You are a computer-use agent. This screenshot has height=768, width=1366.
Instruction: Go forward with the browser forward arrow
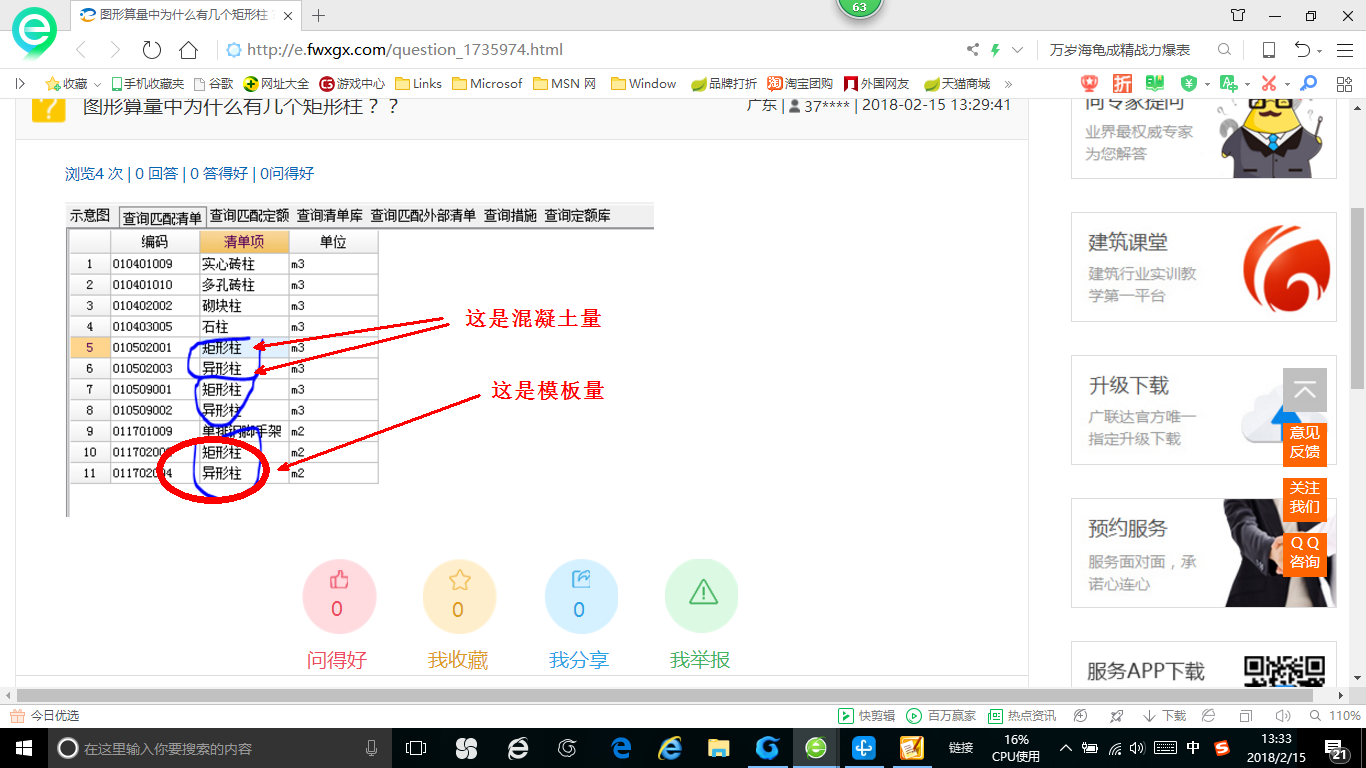coord(115,50)
